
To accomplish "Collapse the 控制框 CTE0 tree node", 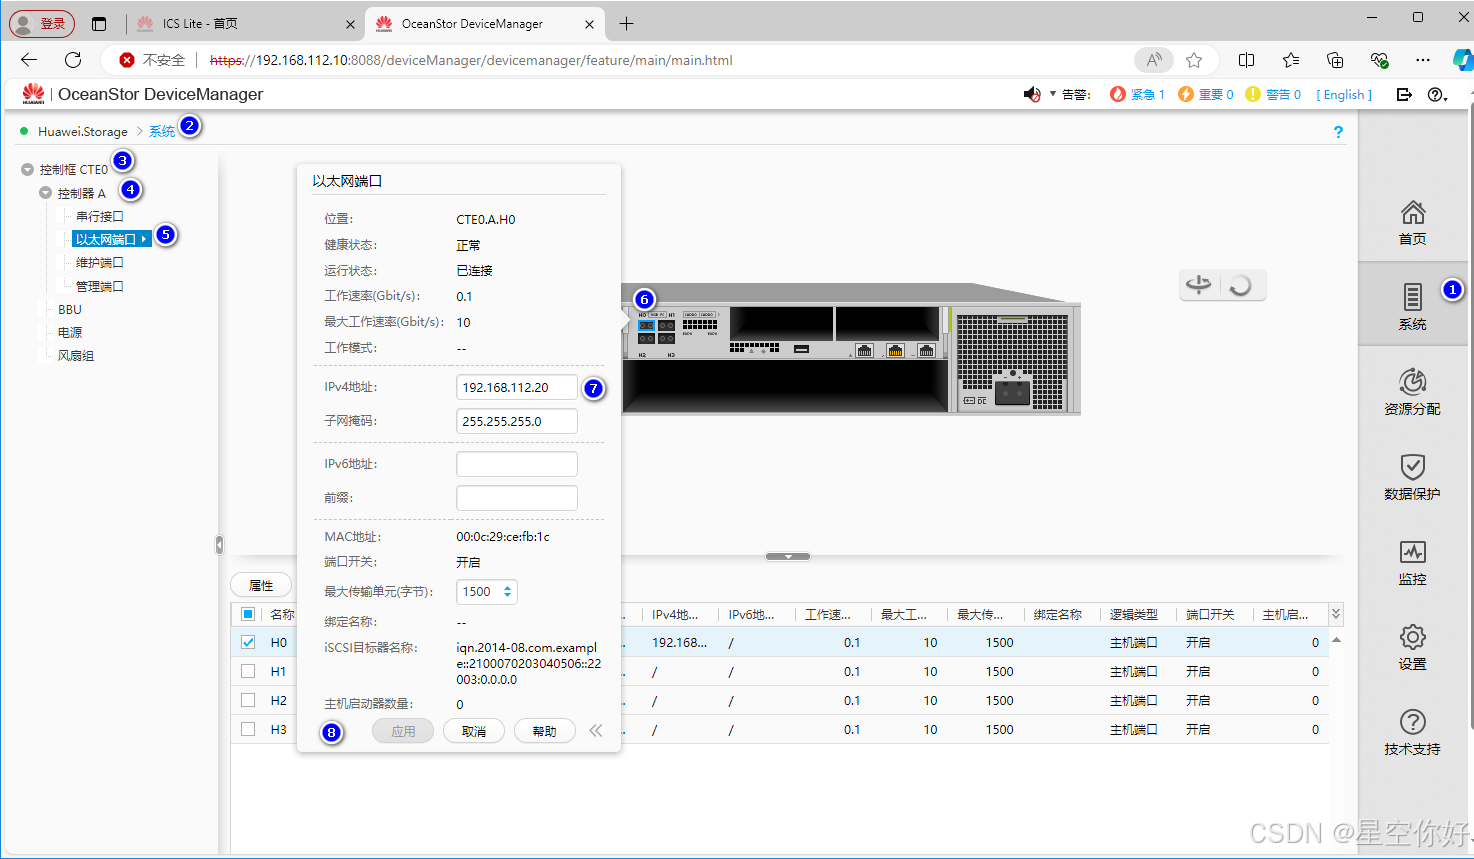I will pyautogui.click(x=27, y=170).
